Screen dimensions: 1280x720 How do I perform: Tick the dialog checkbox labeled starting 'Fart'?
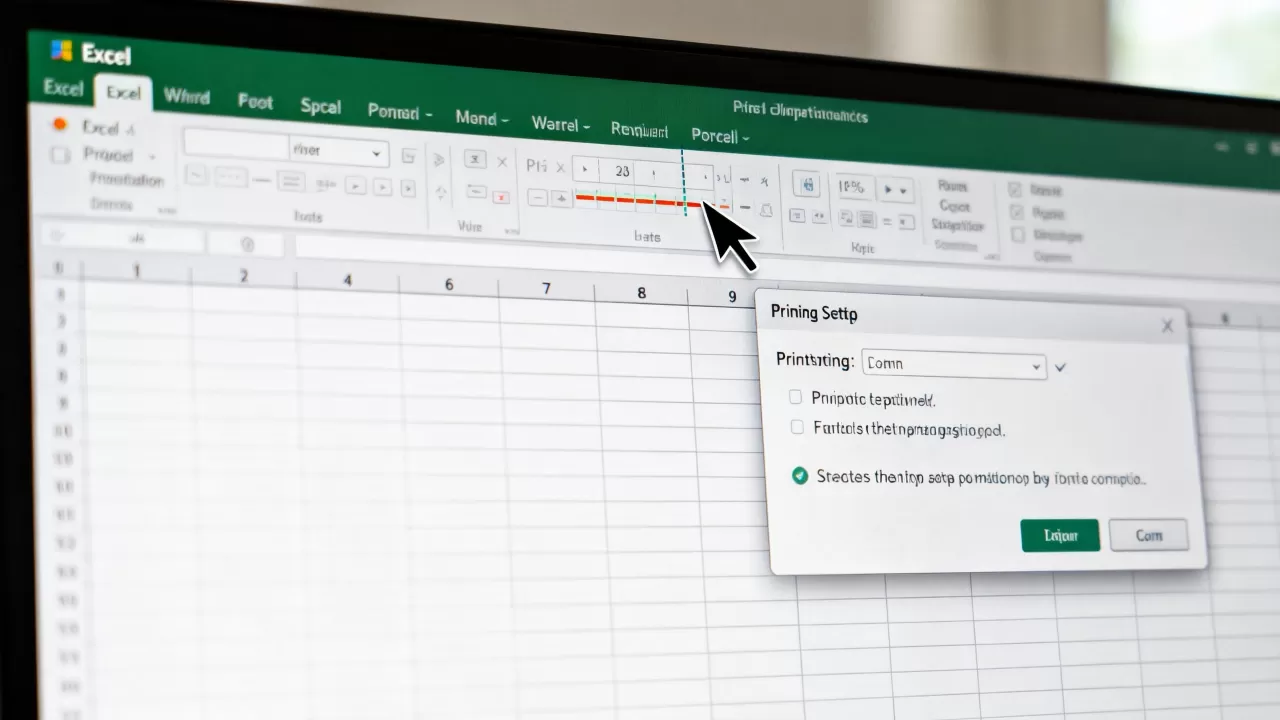click(797, 427)
